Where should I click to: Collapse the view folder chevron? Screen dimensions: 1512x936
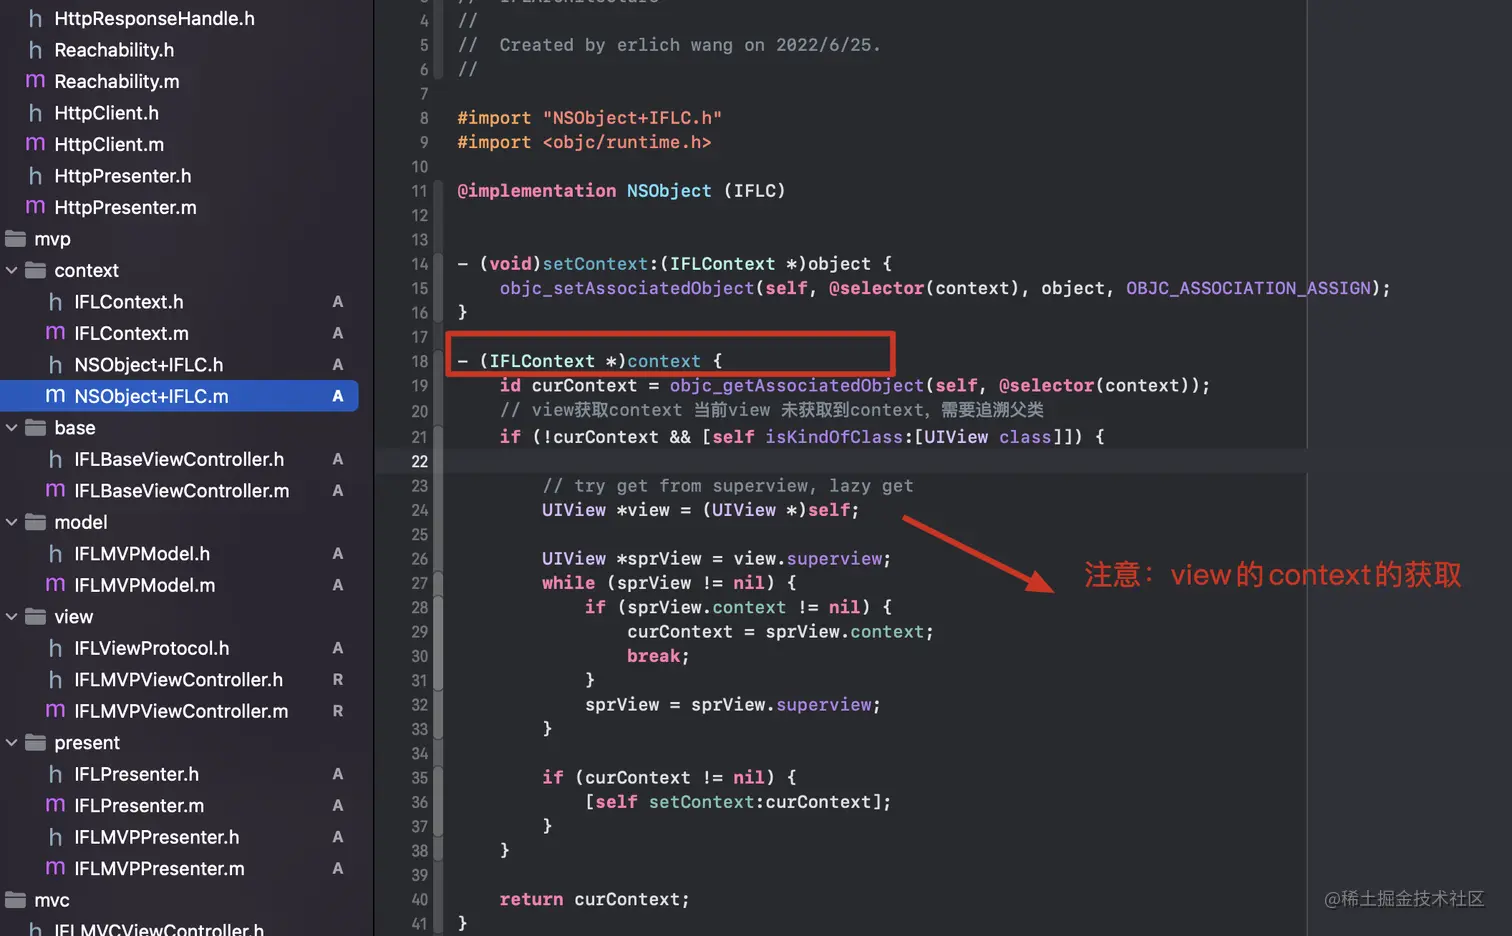point(12,617)
